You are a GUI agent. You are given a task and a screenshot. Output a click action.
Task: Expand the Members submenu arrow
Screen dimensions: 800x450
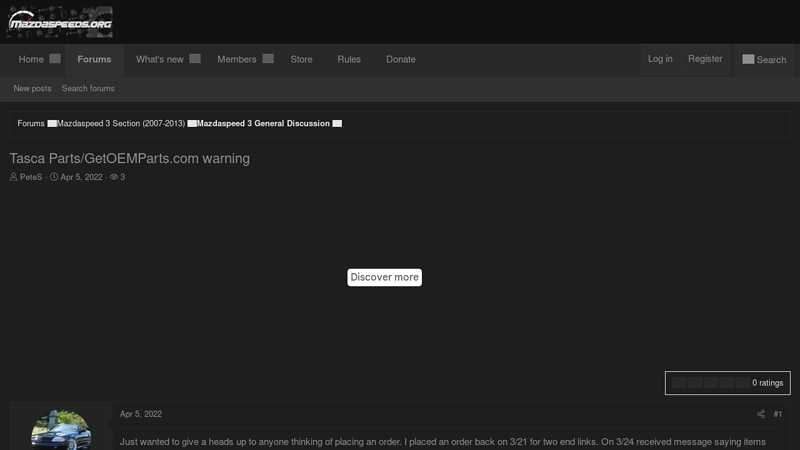click(x=268, y=59)
